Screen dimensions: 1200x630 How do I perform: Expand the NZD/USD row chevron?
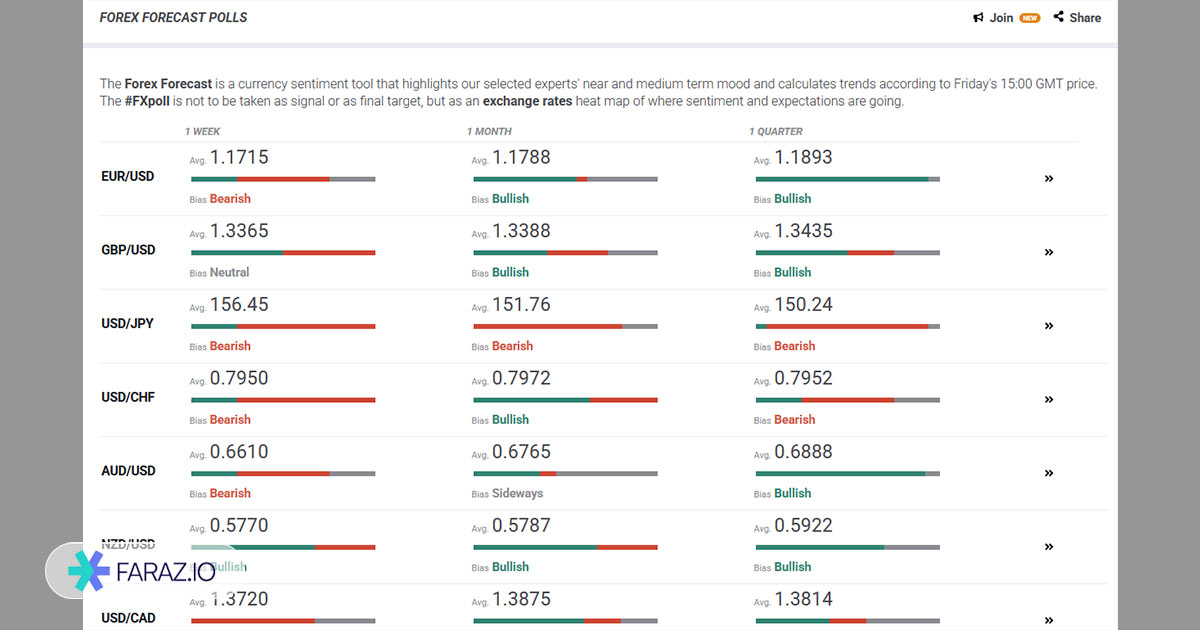click(x=1049, y=547)
